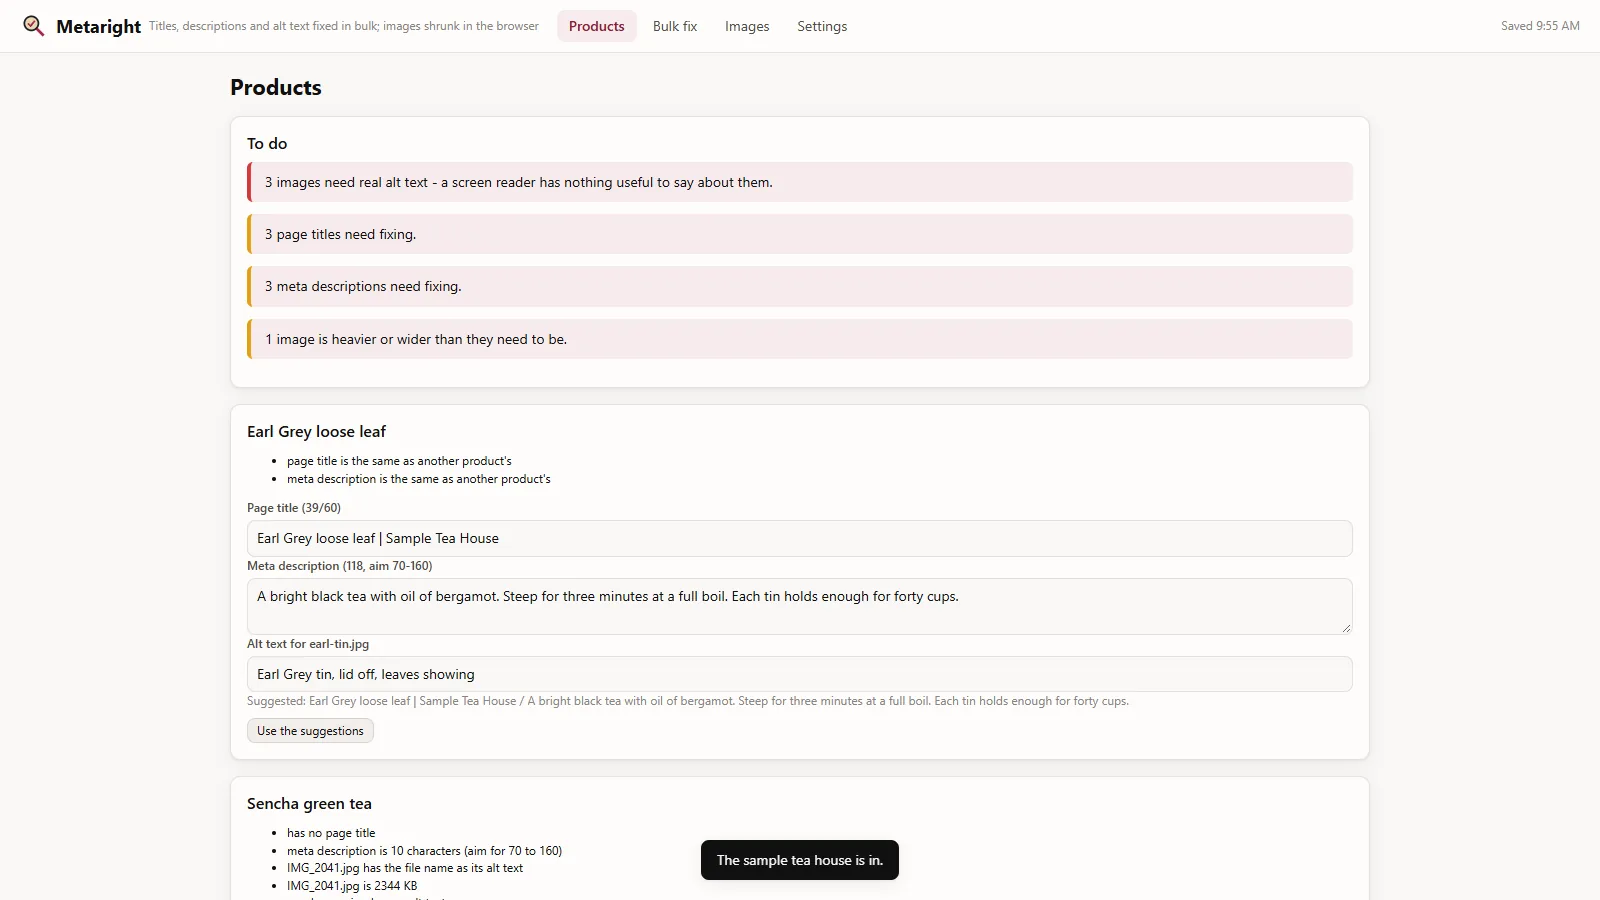Click the 'Alt text for earl-tin.jpg' label
The height and width of the screenshot is (900, 1600).
(308, 644)
